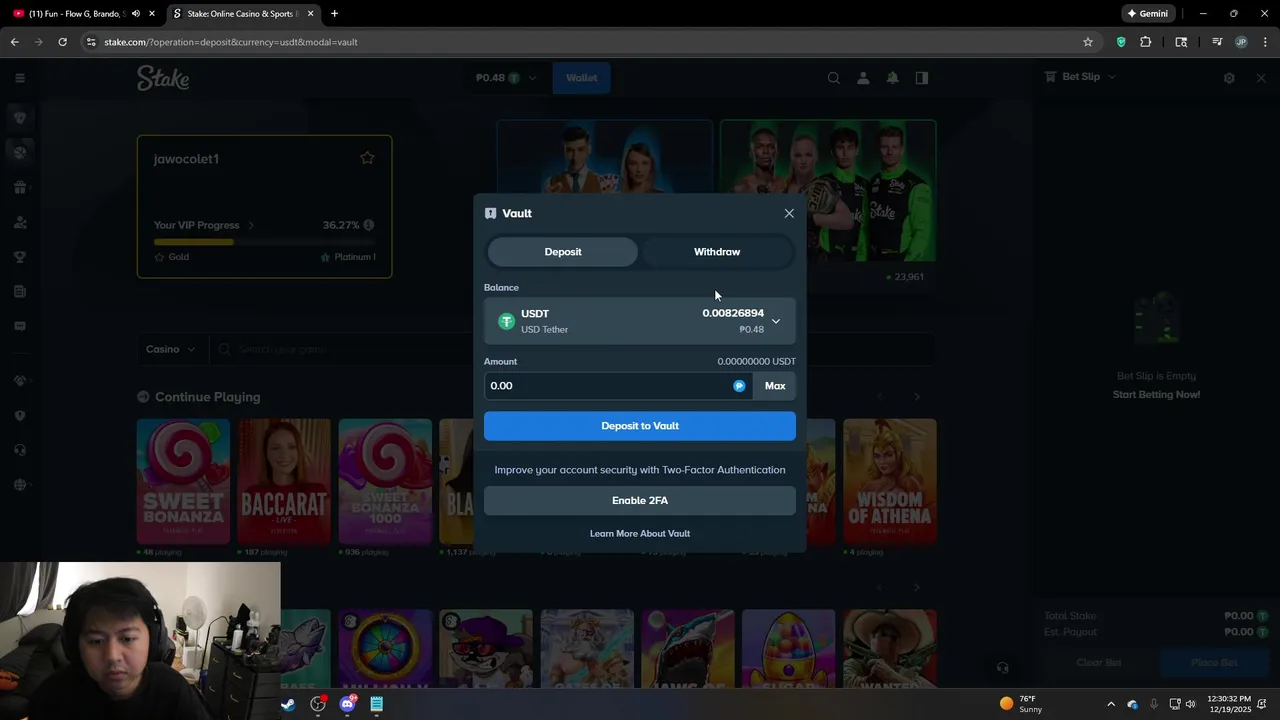Bookmark this page with star icon

(x=1088, y=42)
